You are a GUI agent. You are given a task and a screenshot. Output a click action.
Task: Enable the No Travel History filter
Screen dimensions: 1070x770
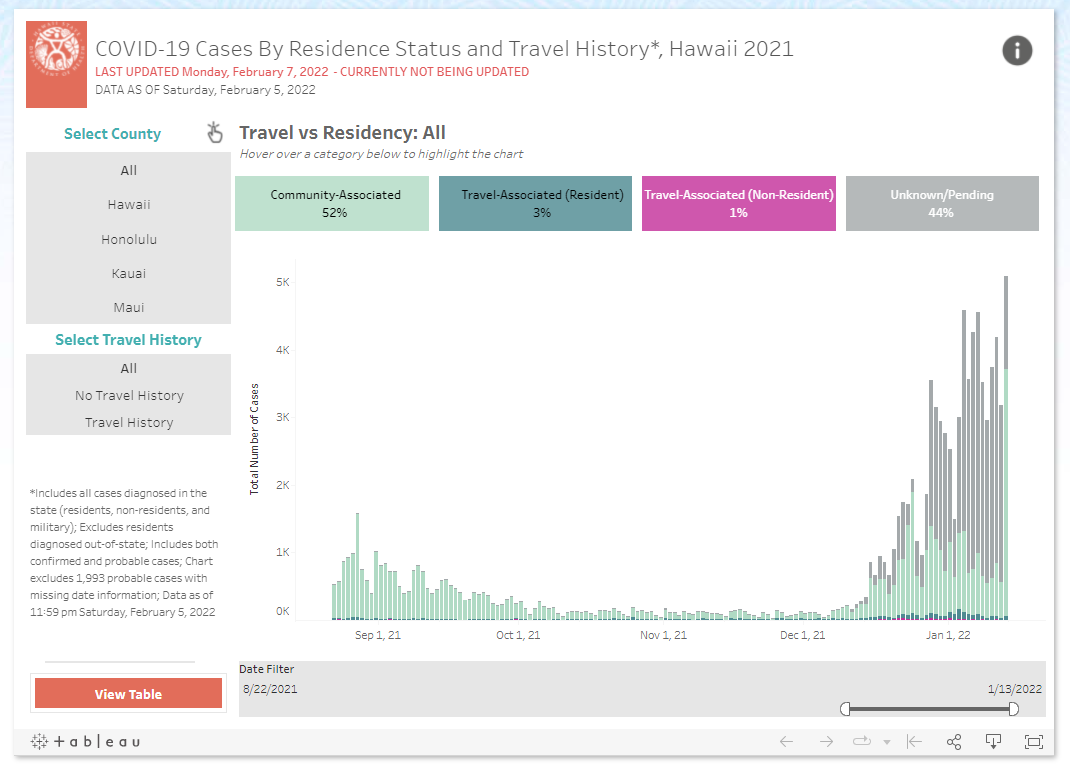[x=128, y=395]
